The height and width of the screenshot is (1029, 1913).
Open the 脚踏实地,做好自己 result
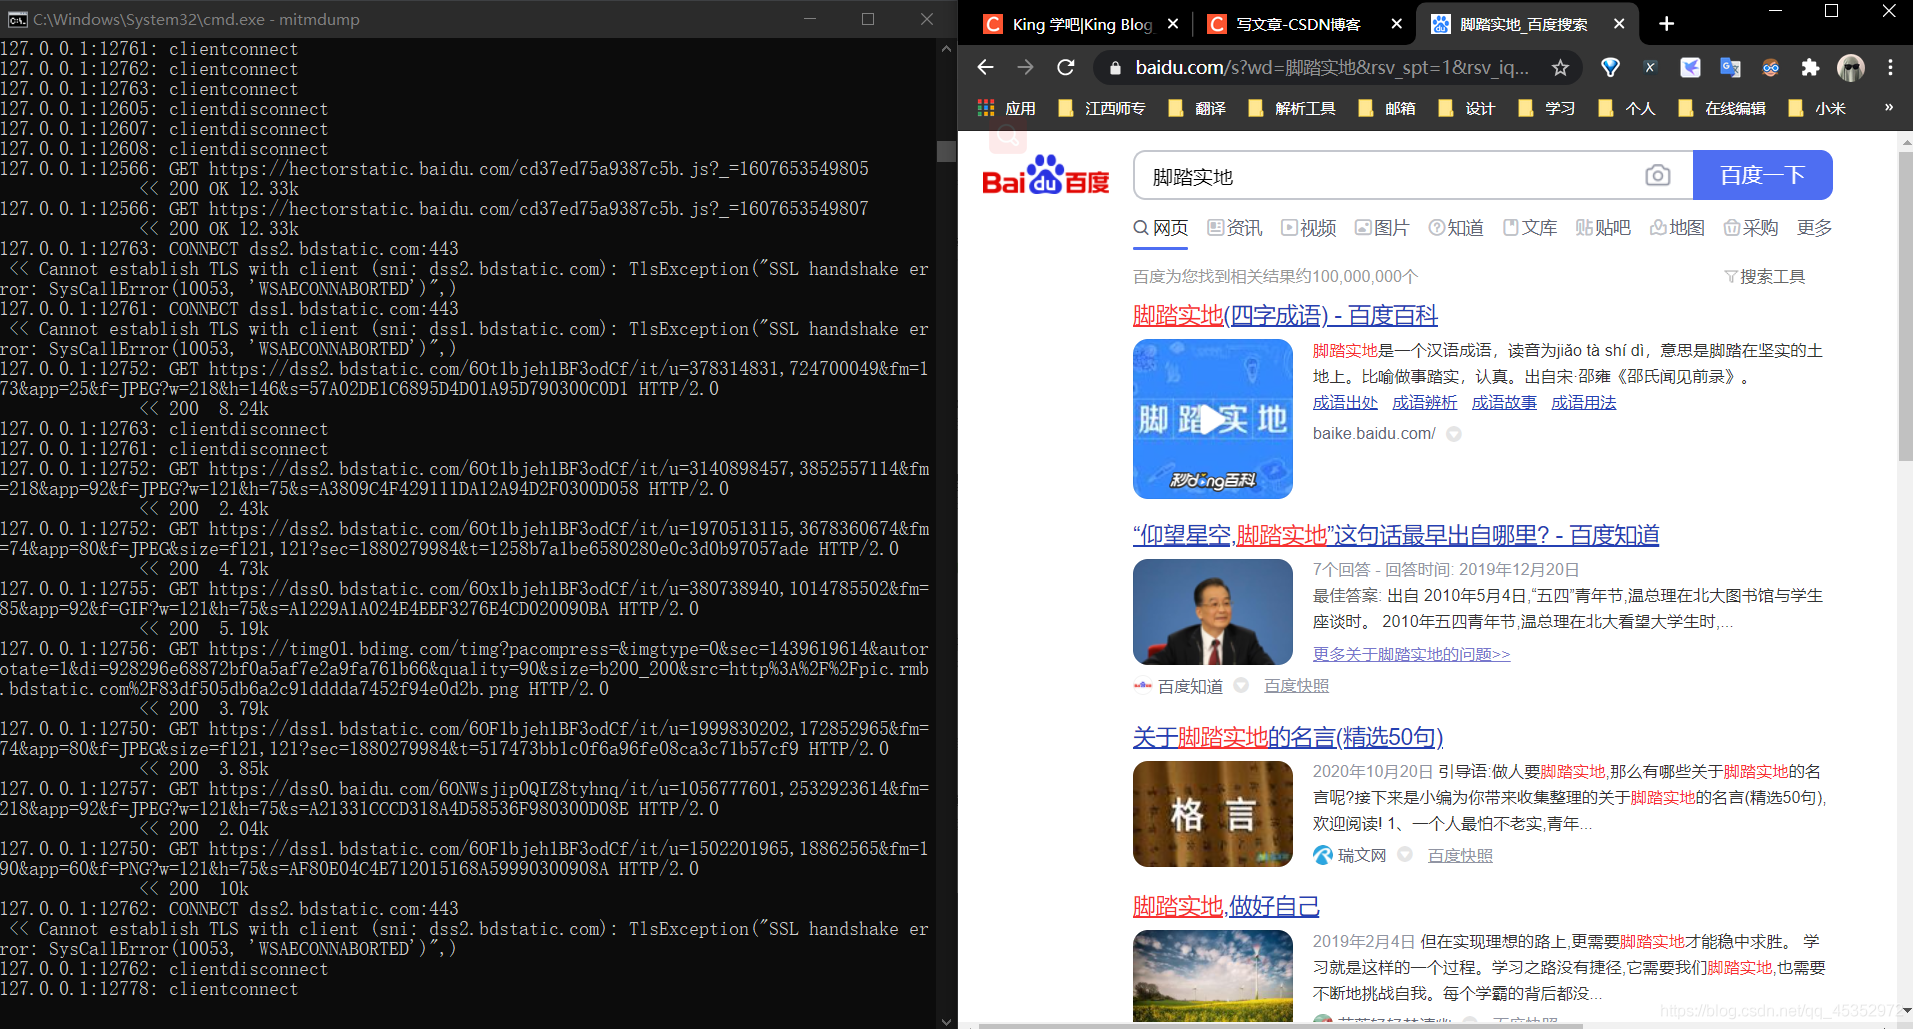pyautogui.click(x=1226, y=907)
